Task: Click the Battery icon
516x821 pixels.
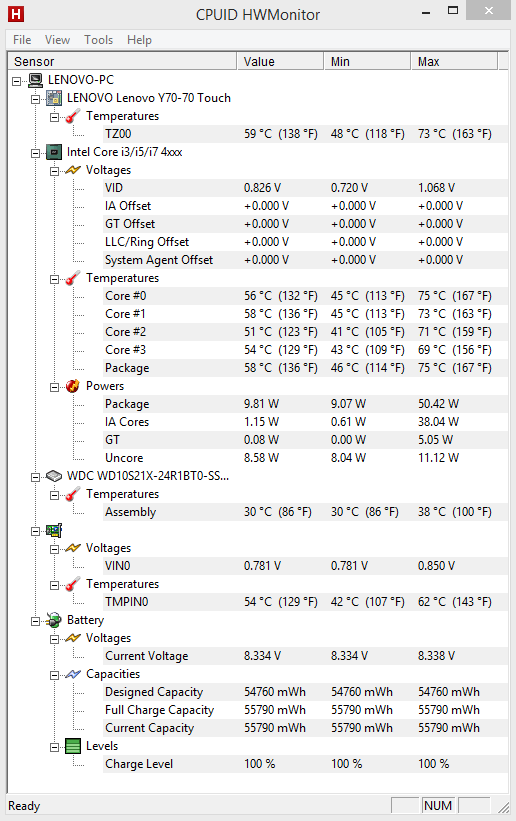Action: (x=54, y=620)
